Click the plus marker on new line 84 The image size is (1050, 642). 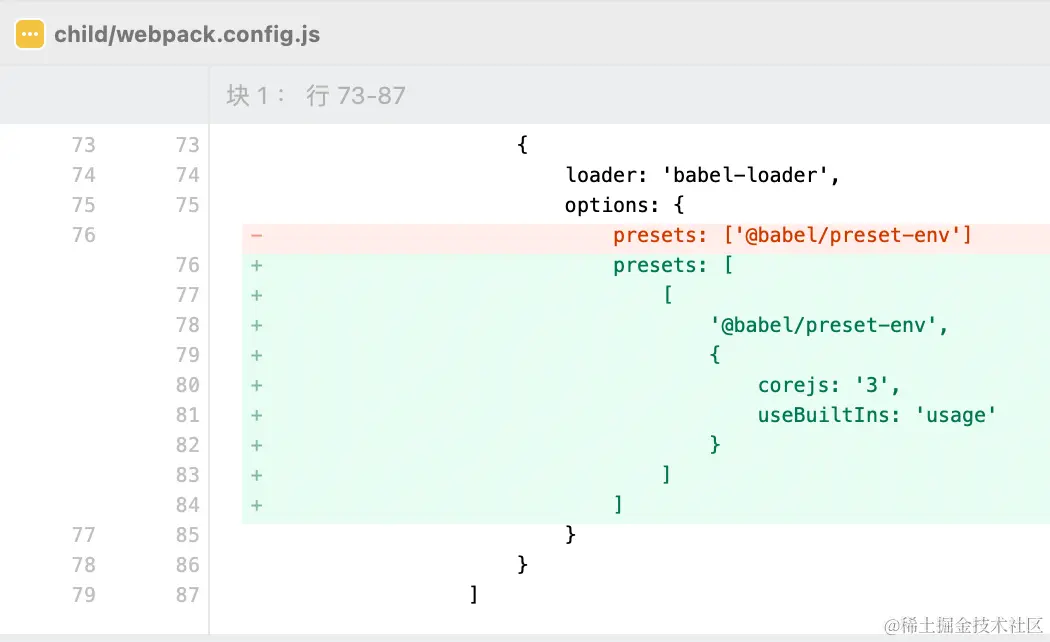[256, 505]
